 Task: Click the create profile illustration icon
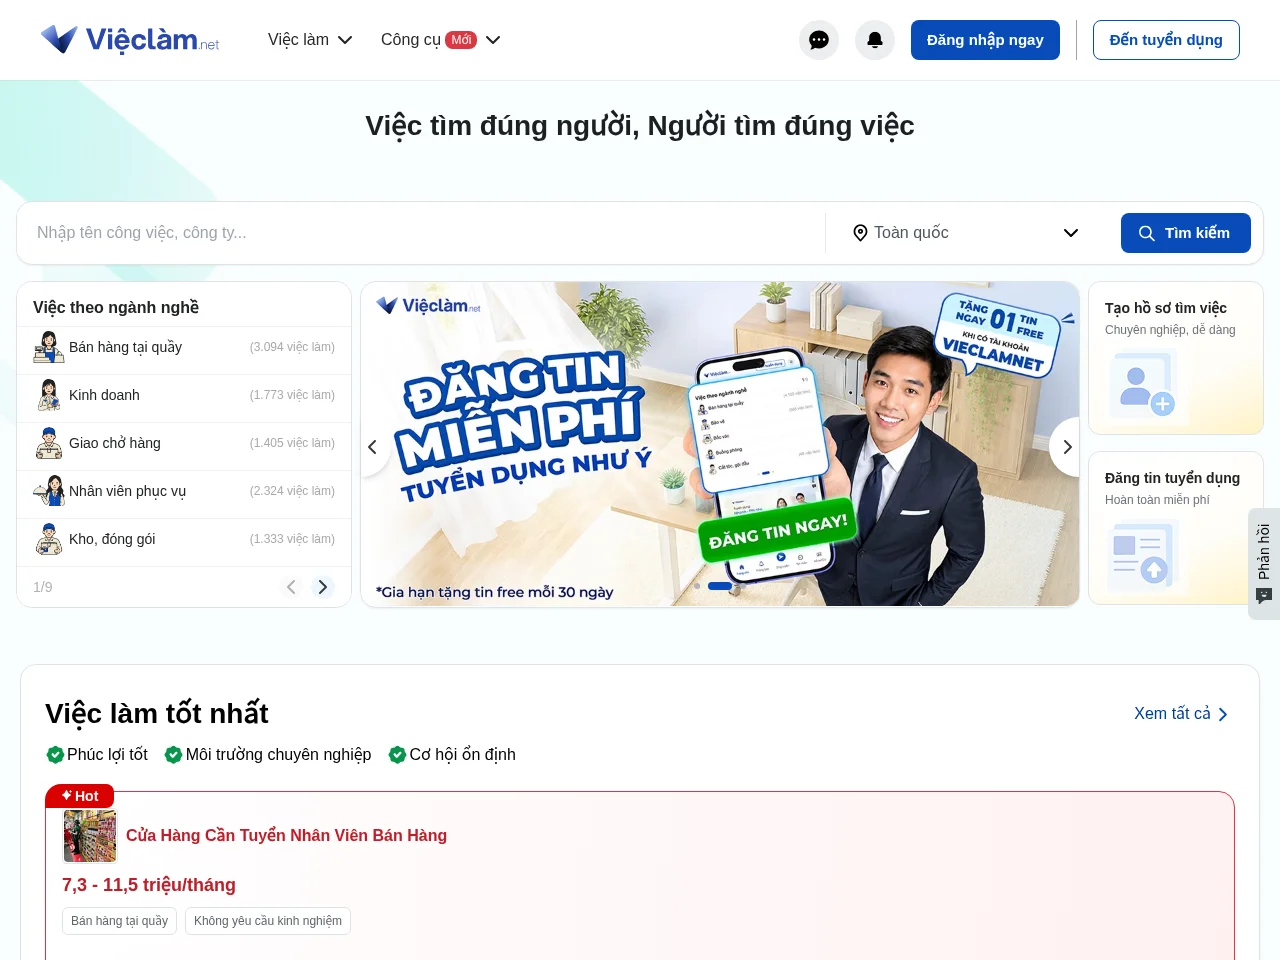(1146, 387)
